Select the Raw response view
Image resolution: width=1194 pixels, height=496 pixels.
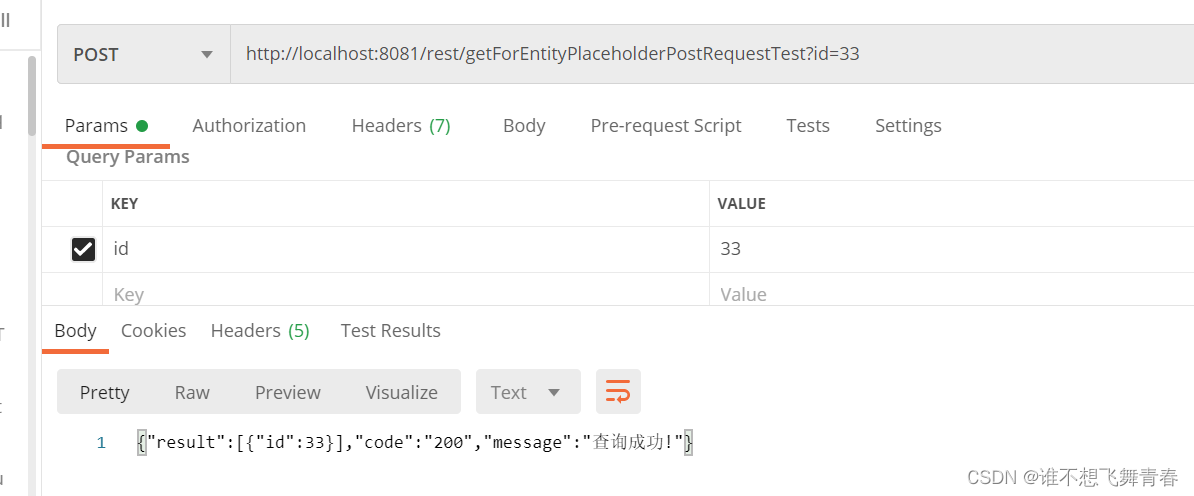point(192,392)
